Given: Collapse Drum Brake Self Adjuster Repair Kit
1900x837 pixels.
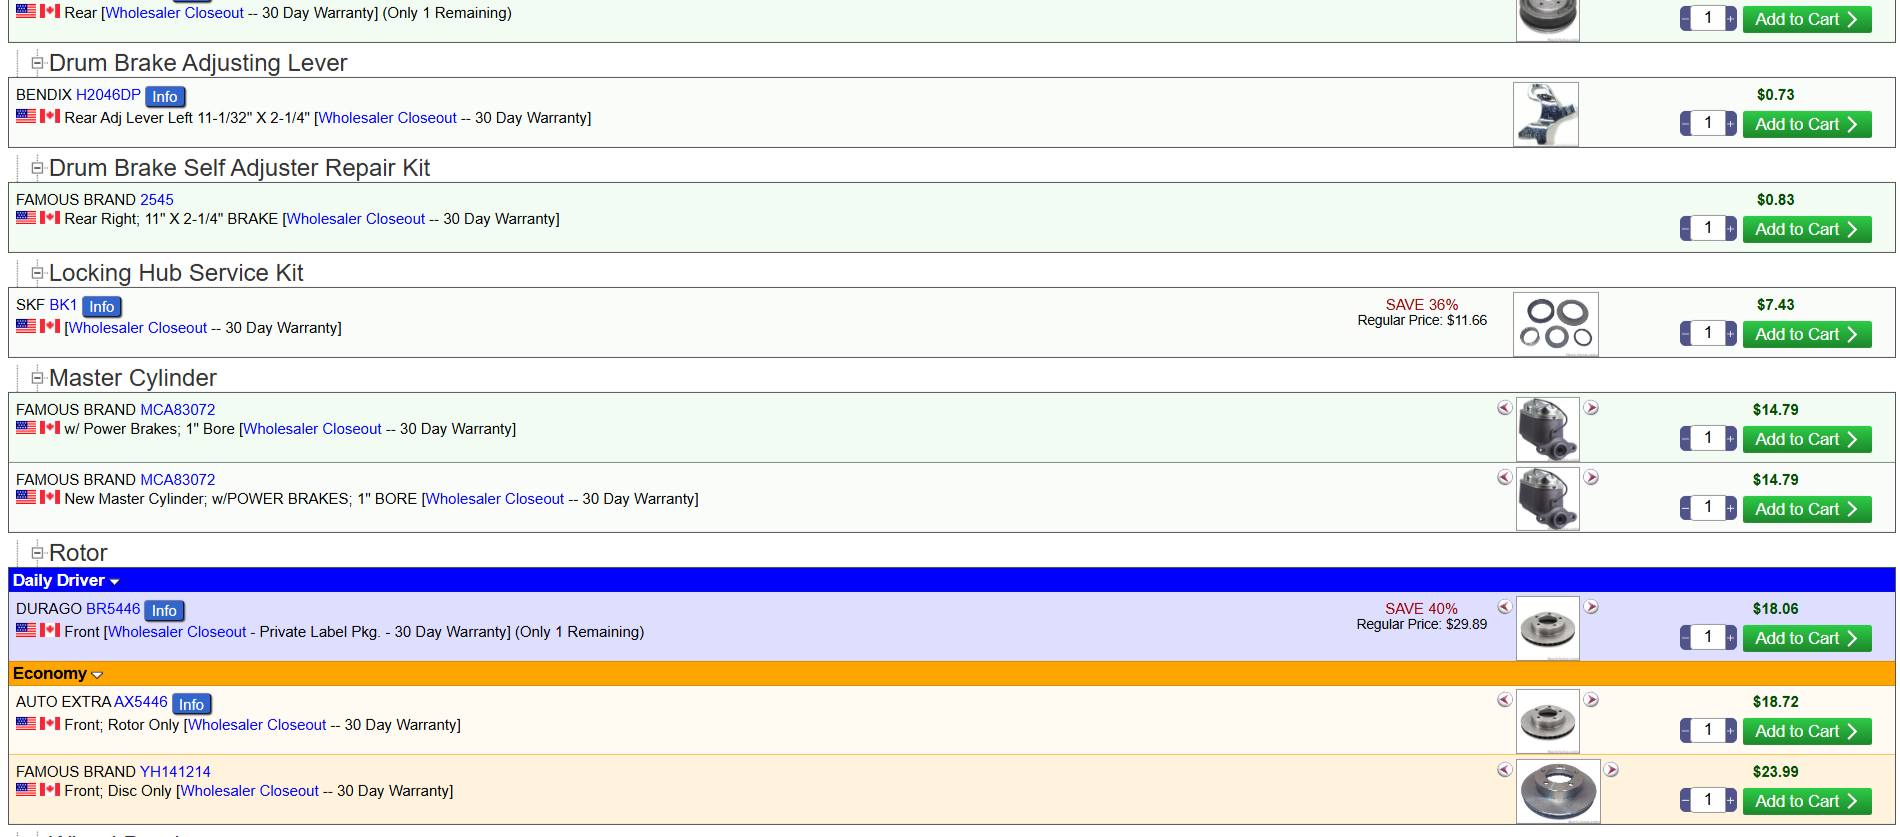Looking at the screenshot, I should pyautogui.click(x=37, y=168).
